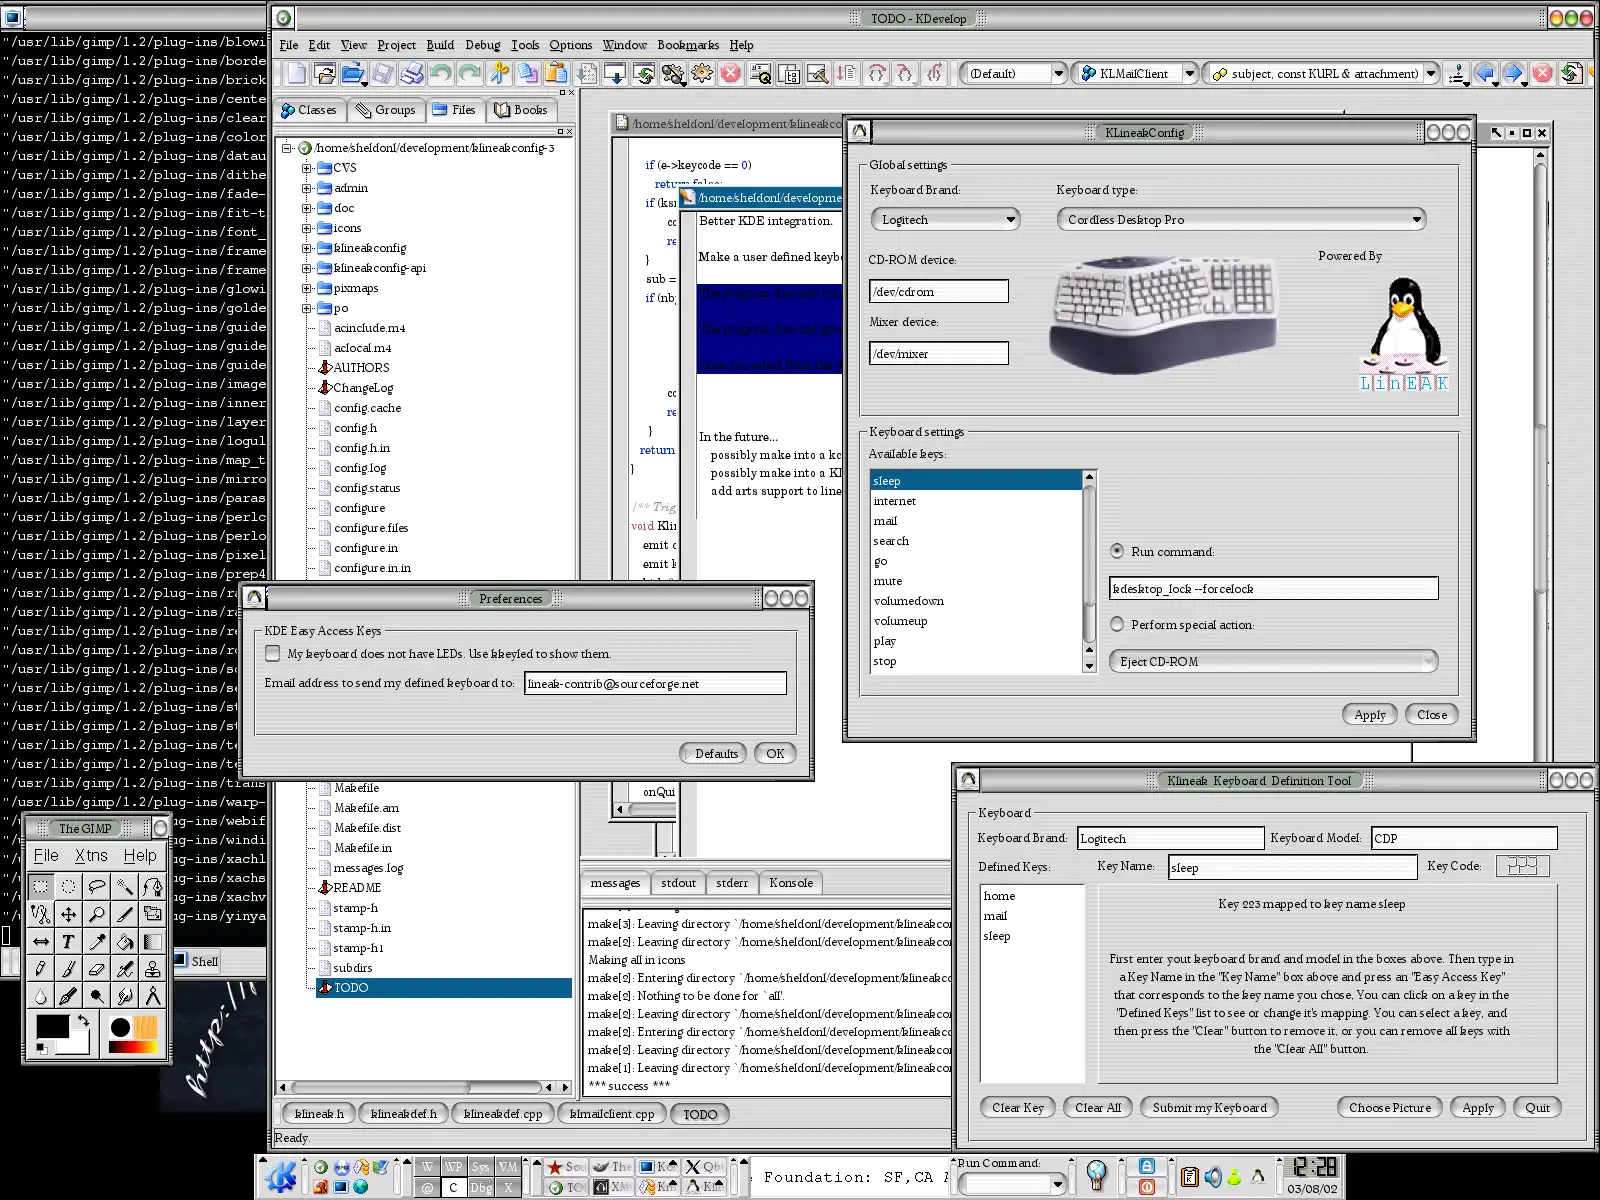Switch to the Classes tab
This screenshot has height=1200, width=1600.
(x=310, y=110)
